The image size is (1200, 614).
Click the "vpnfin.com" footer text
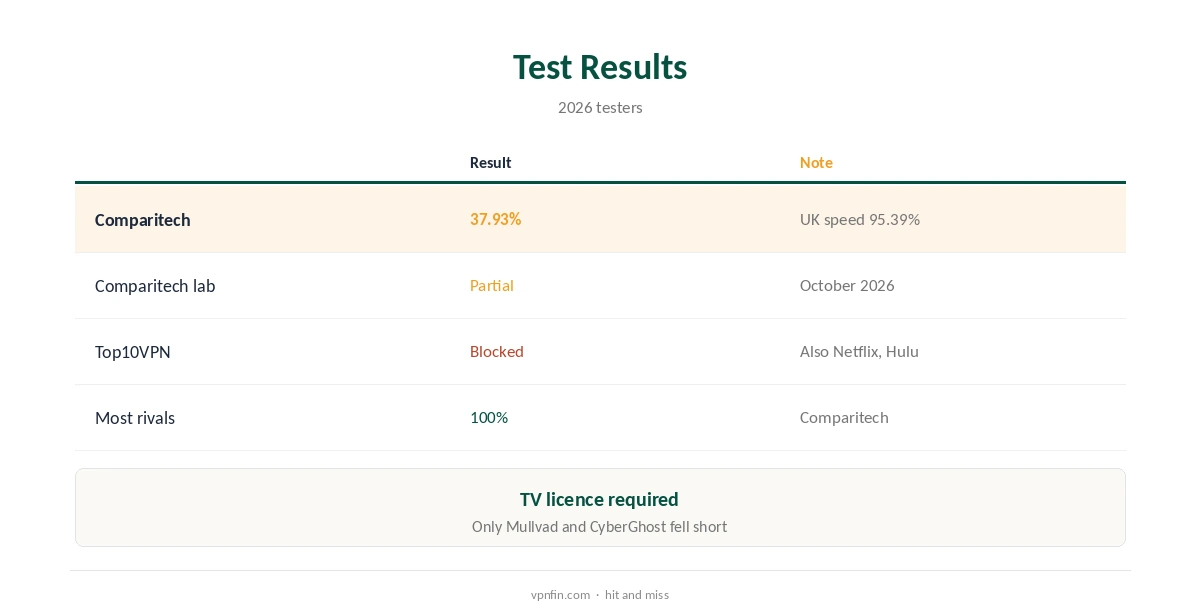coord(560,594)
